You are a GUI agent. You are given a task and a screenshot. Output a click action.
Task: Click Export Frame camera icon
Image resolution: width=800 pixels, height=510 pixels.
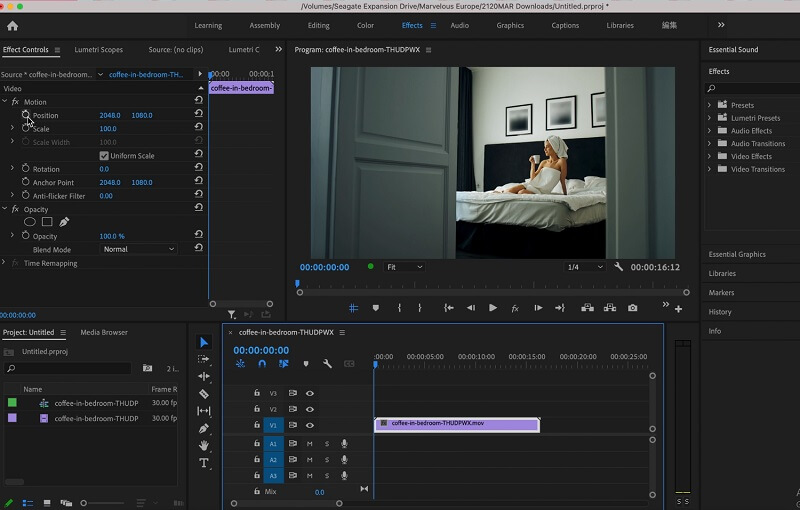click(633, 308)
